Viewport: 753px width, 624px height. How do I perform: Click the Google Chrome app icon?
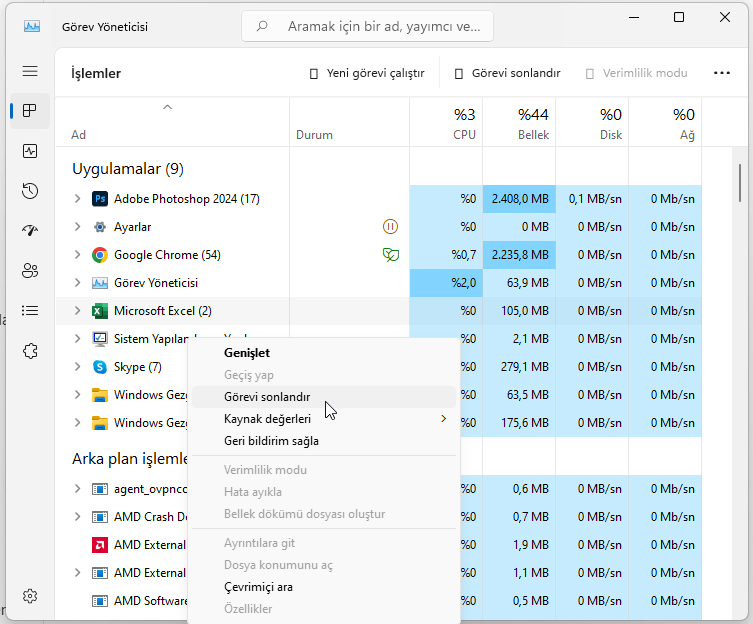[99, 255]
